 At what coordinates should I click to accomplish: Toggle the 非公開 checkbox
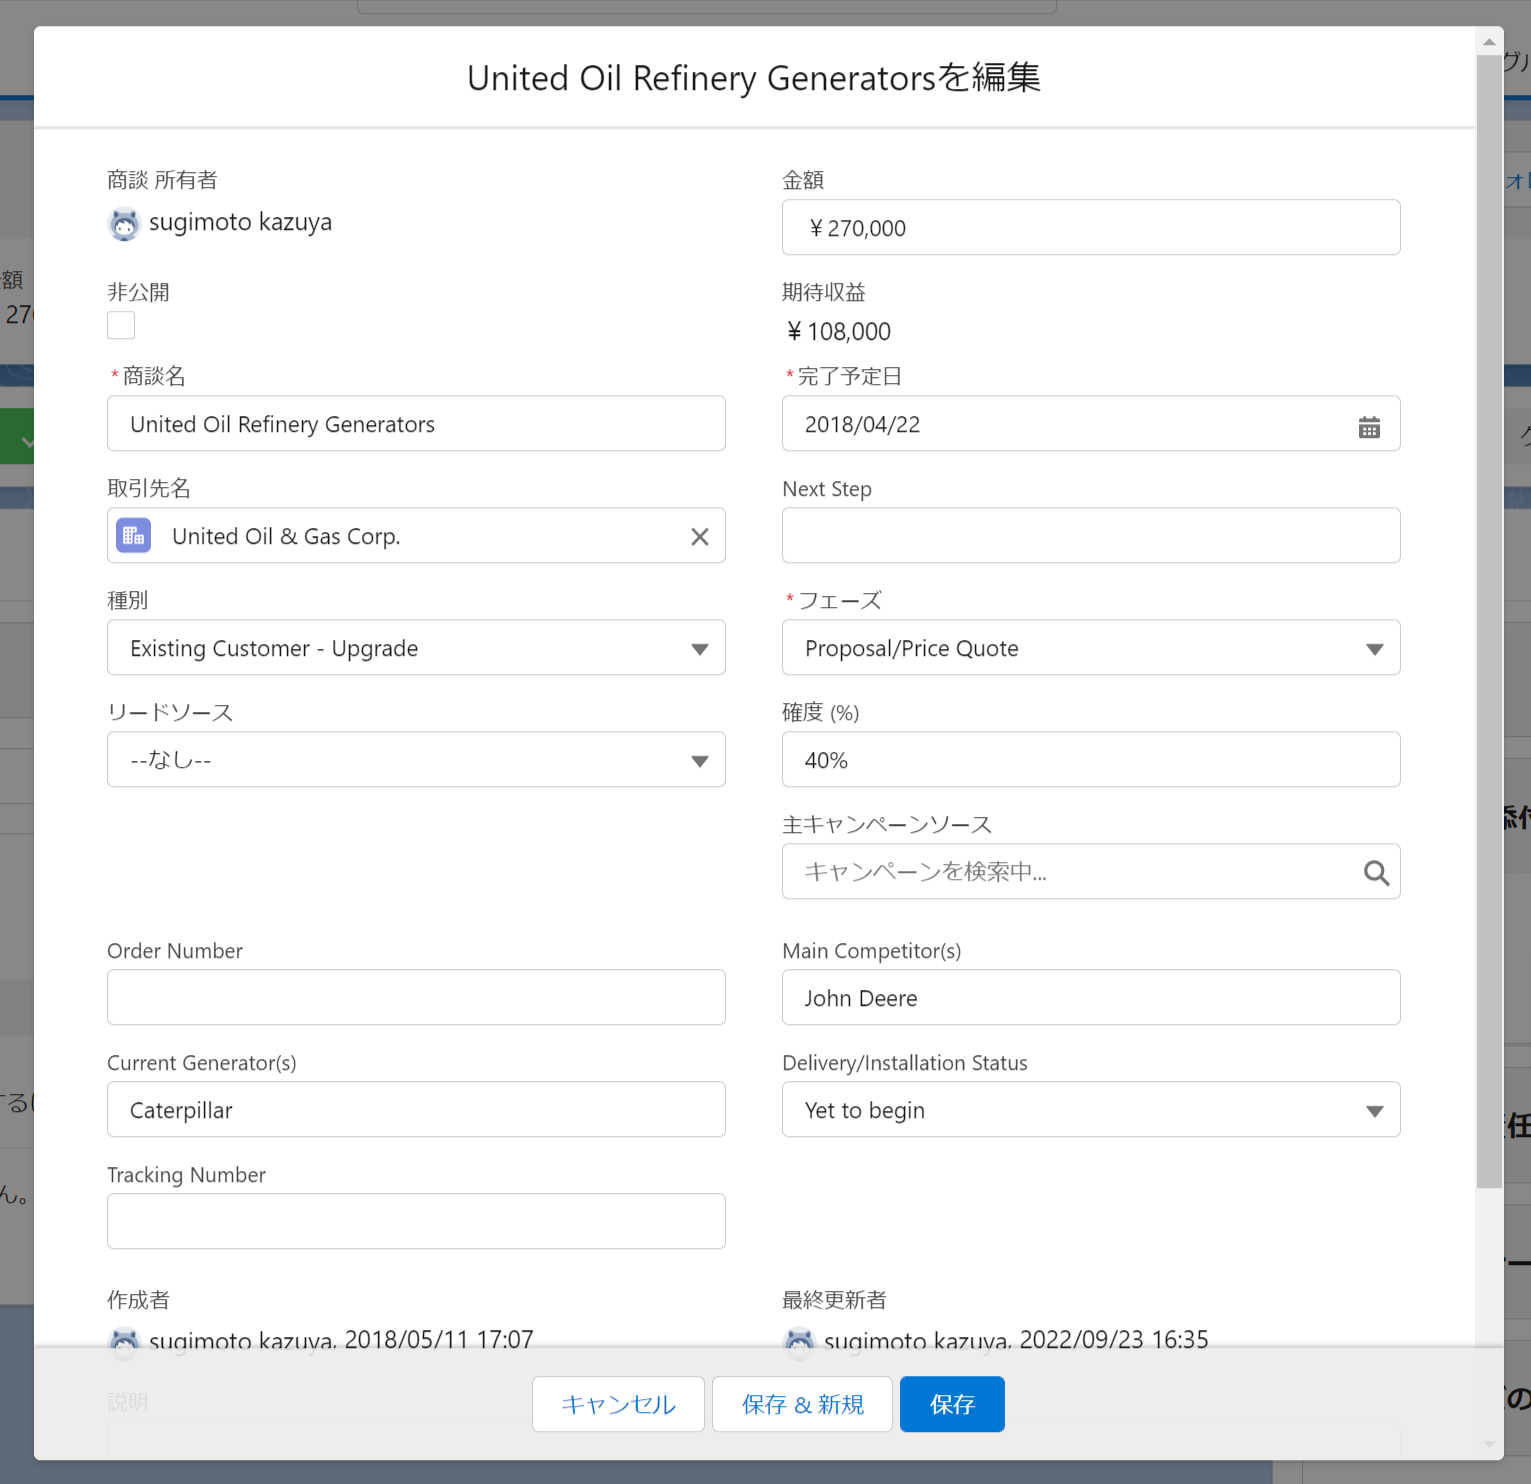(x=121, y=325)
